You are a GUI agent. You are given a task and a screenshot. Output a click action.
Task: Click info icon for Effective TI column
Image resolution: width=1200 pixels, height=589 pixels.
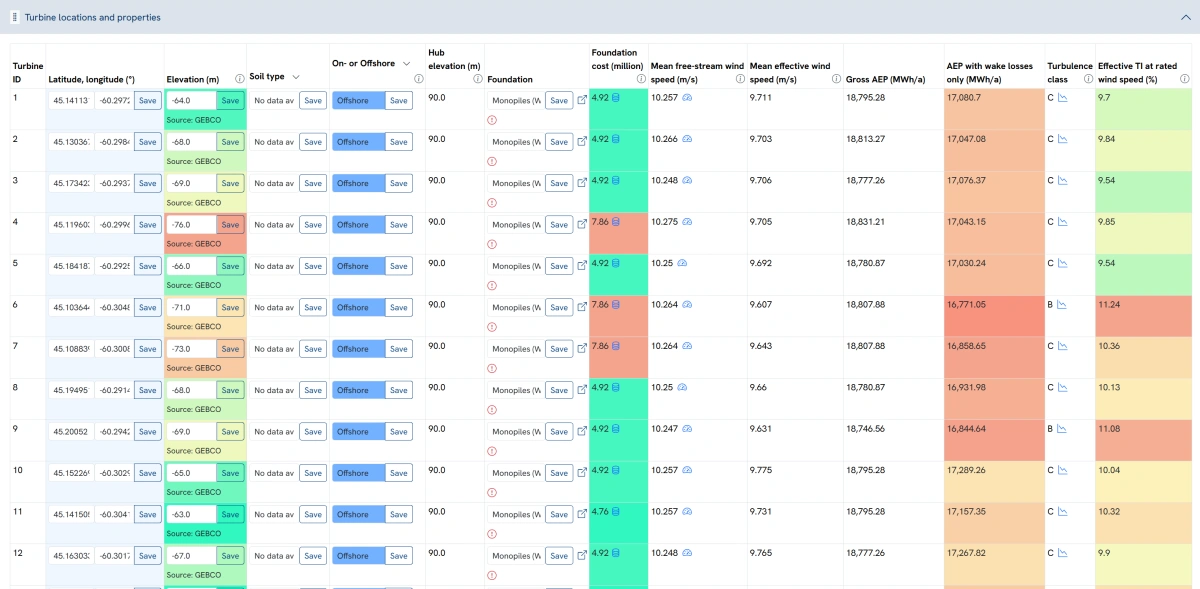pyautogui.click(x=1185, y=79)
